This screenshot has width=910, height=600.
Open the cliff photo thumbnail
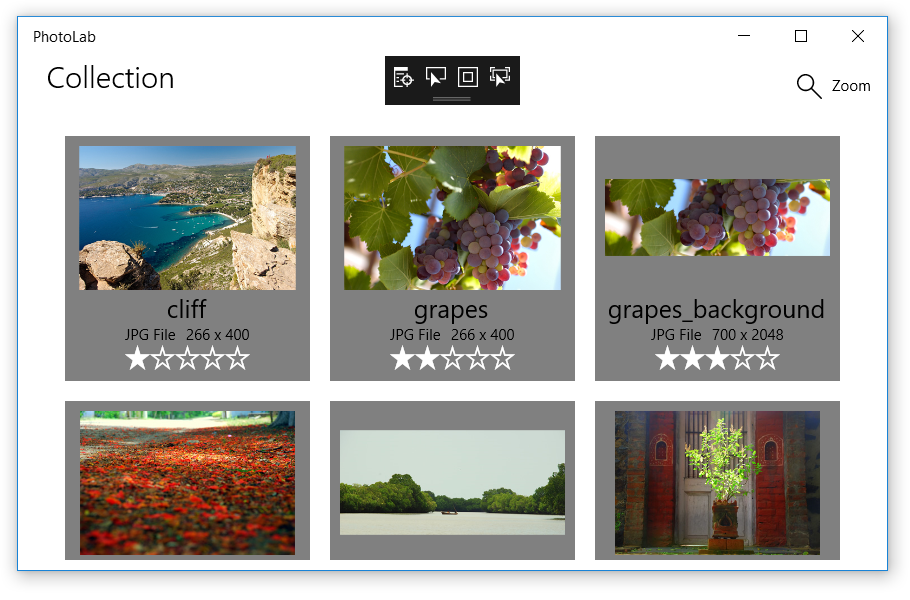[x=187, y=217]
